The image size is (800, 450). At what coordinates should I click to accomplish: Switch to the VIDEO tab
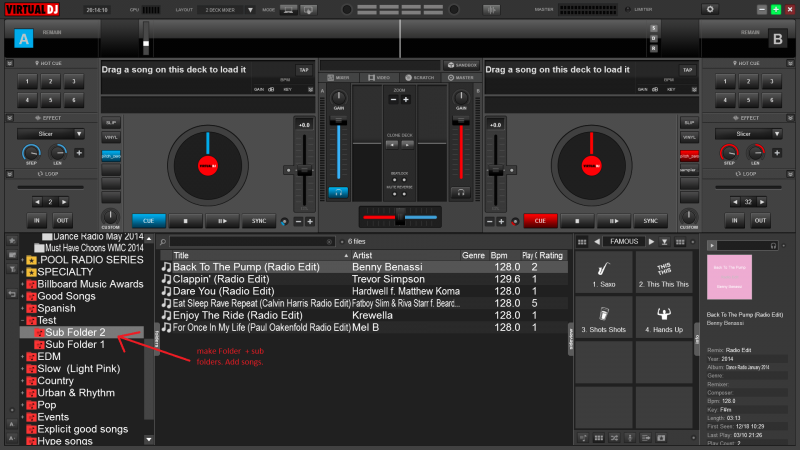coord(379,78)
